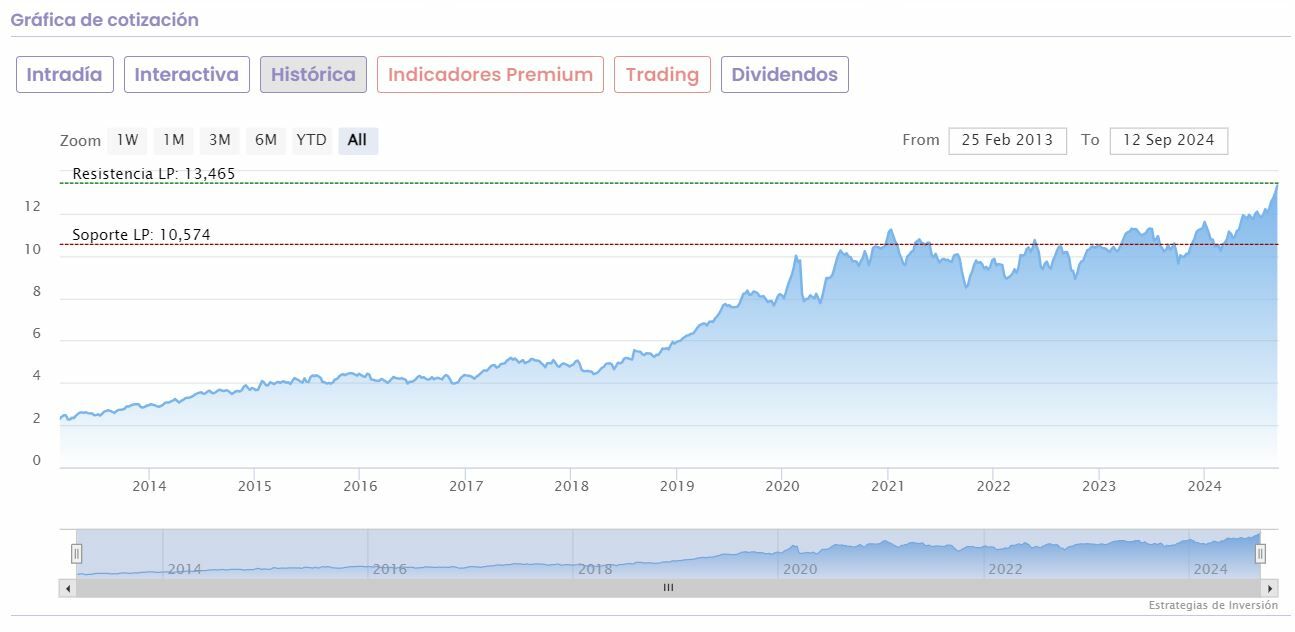
Task: Show the Dividendos view
Action: tap(785, 75)
